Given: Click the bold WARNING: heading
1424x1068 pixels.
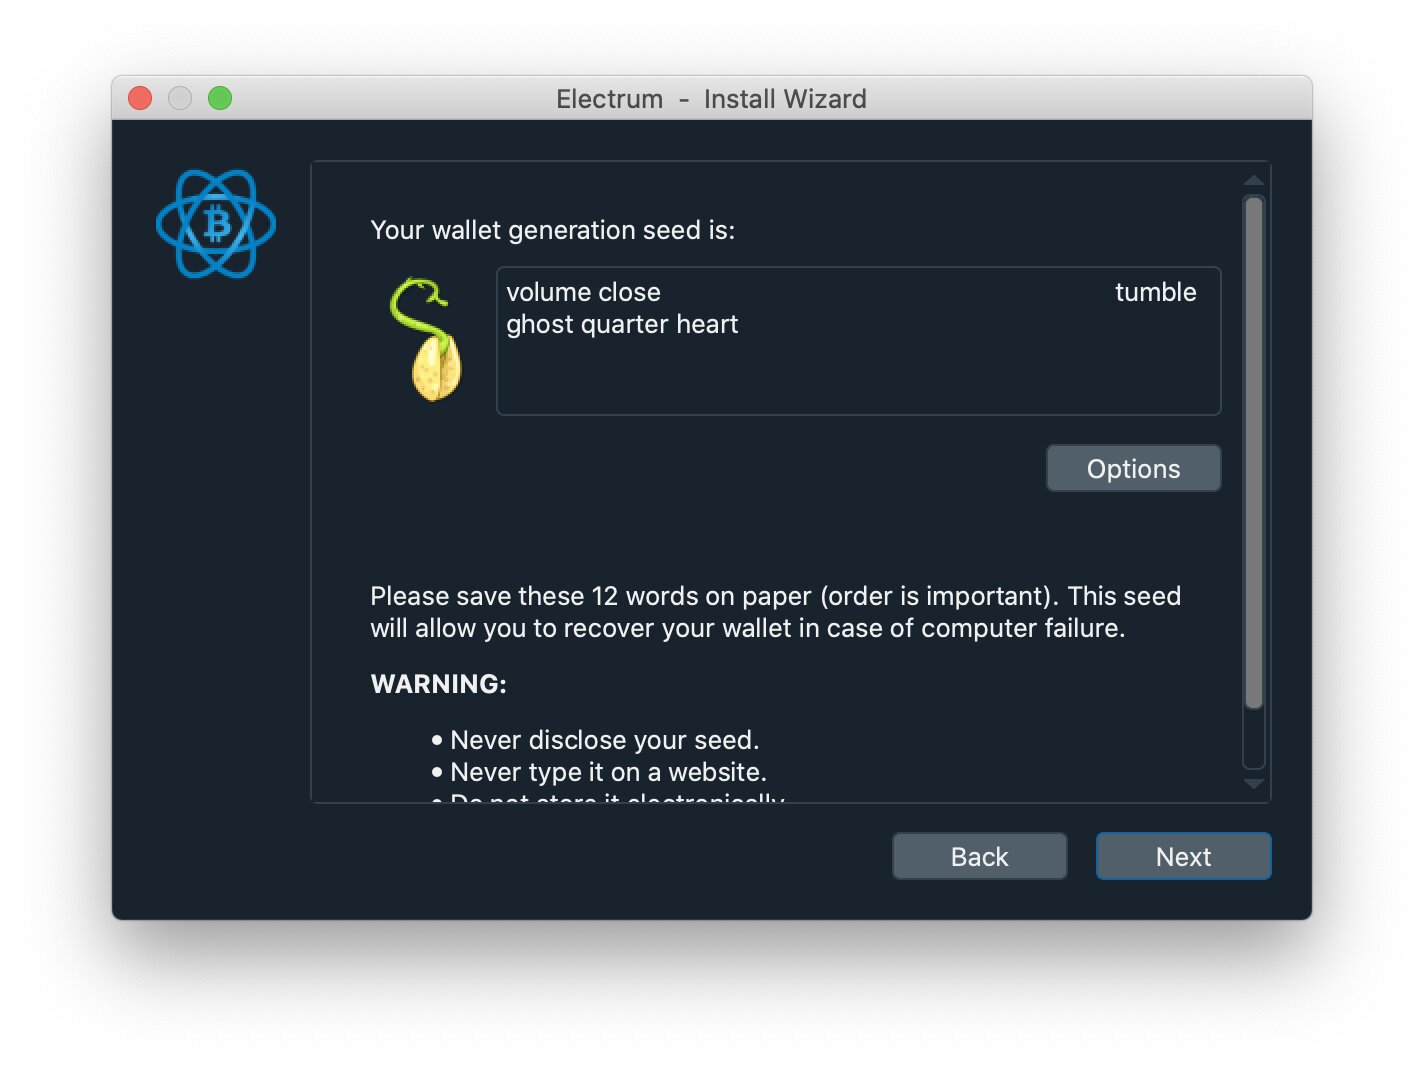Looking at the screenshot, I should click(438, 684).
